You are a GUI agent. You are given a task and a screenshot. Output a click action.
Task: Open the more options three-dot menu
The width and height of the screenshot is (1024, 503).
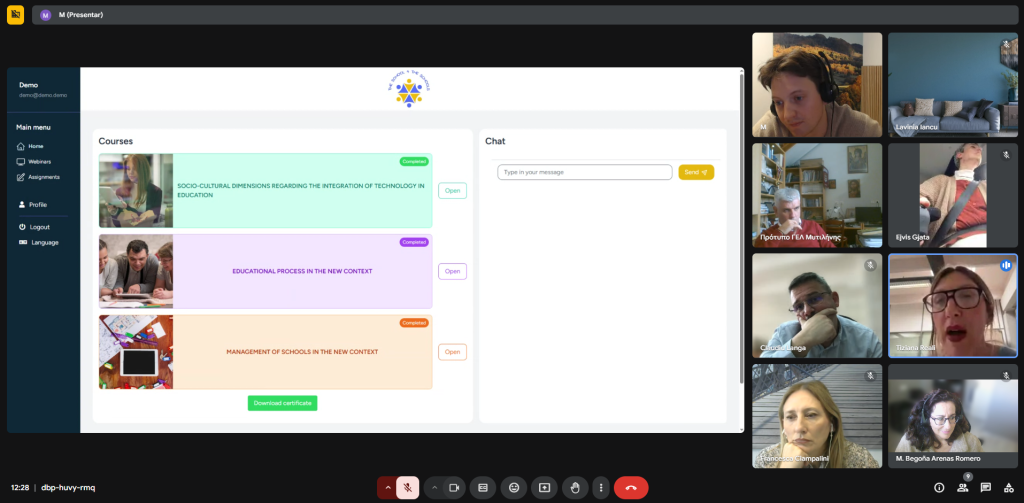click(x=600, y=488)
